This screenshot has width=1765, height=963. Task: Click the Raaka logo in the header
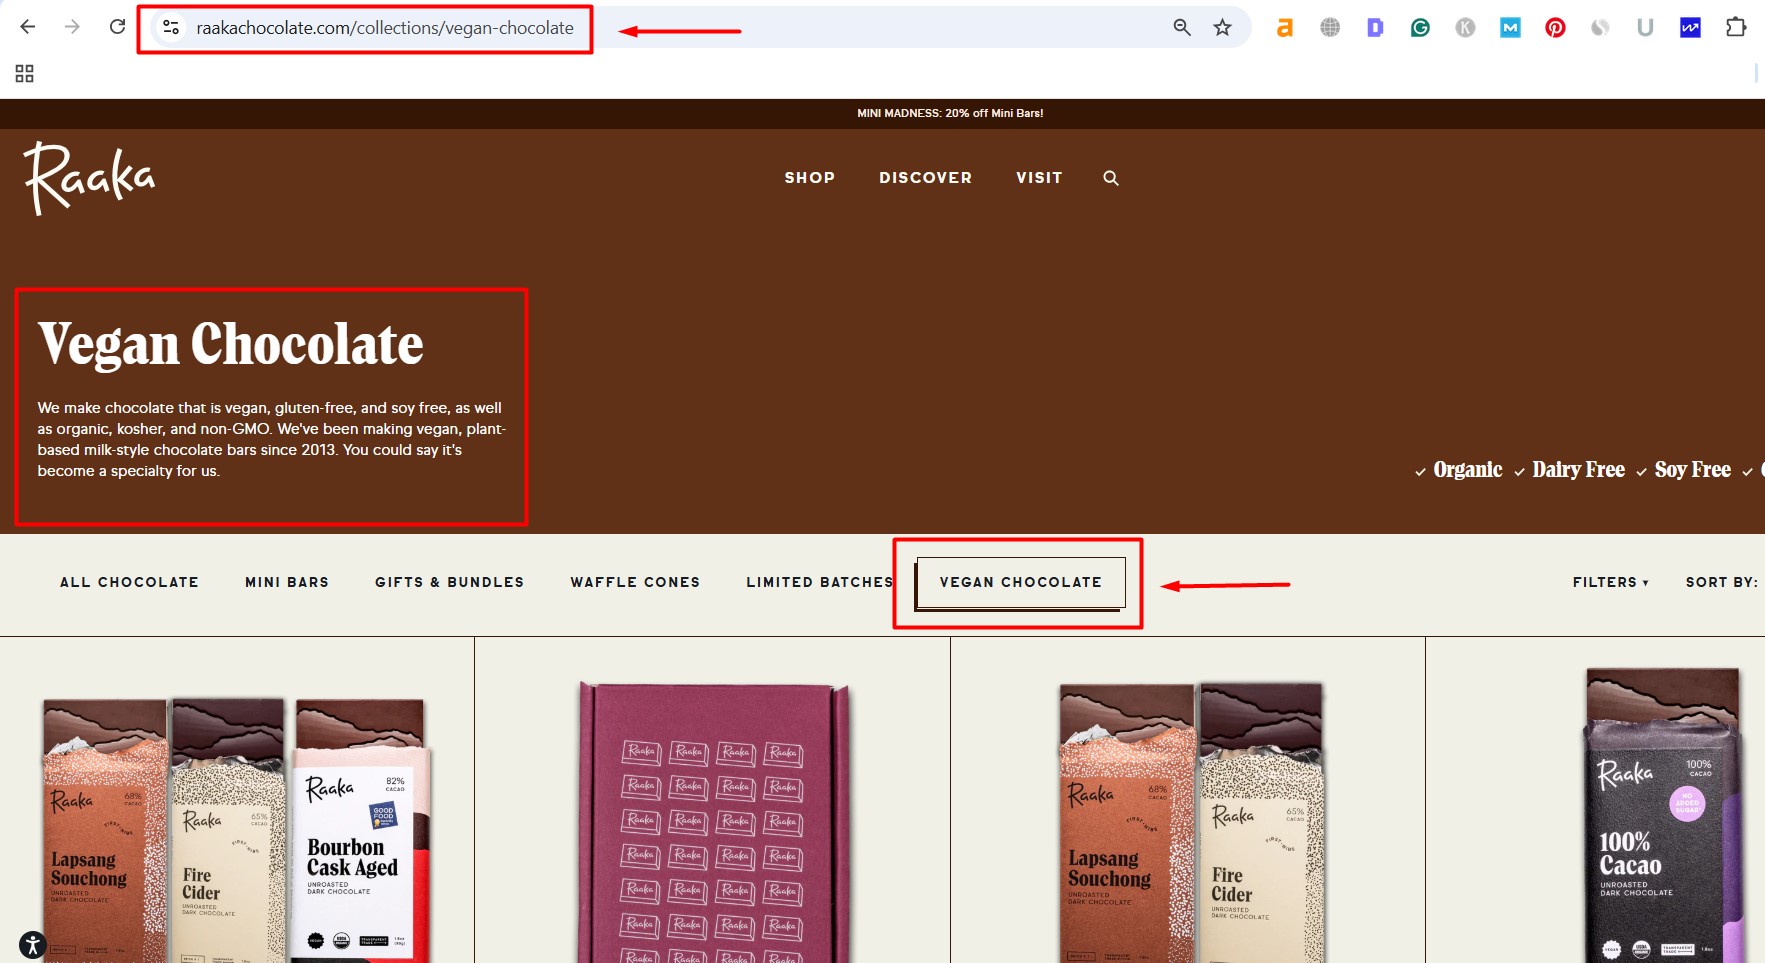point(90,178)
